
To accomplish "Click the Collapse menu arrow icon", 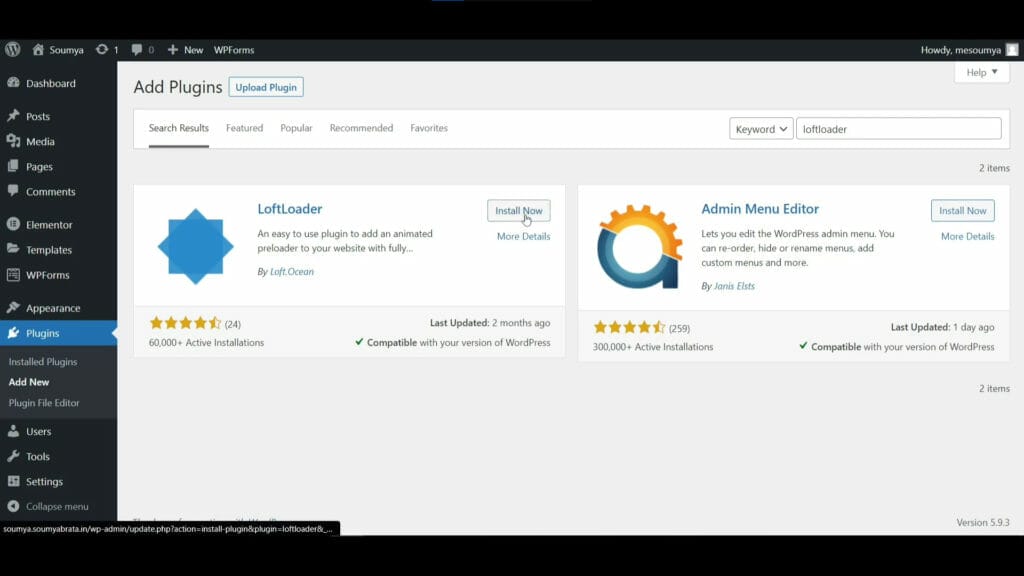I will click(x=14, y=506).
